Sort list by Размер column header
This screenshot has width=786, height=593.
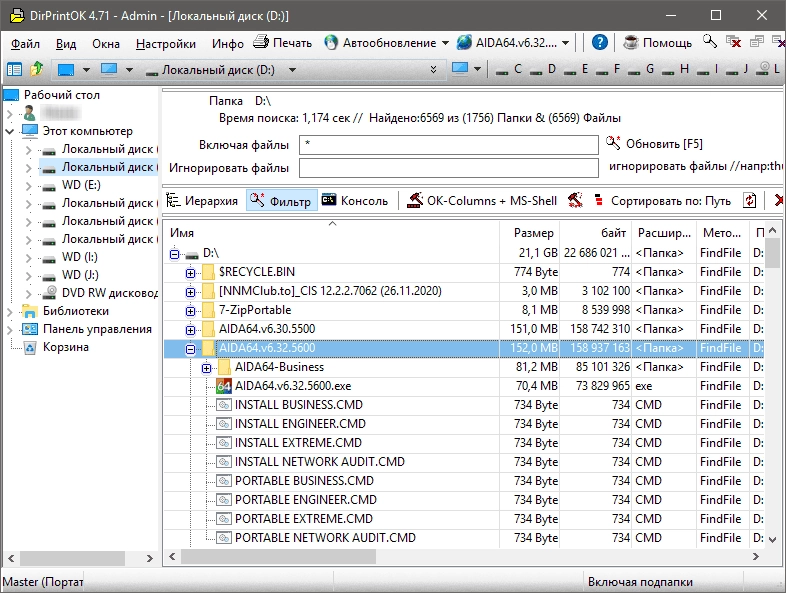529,233
